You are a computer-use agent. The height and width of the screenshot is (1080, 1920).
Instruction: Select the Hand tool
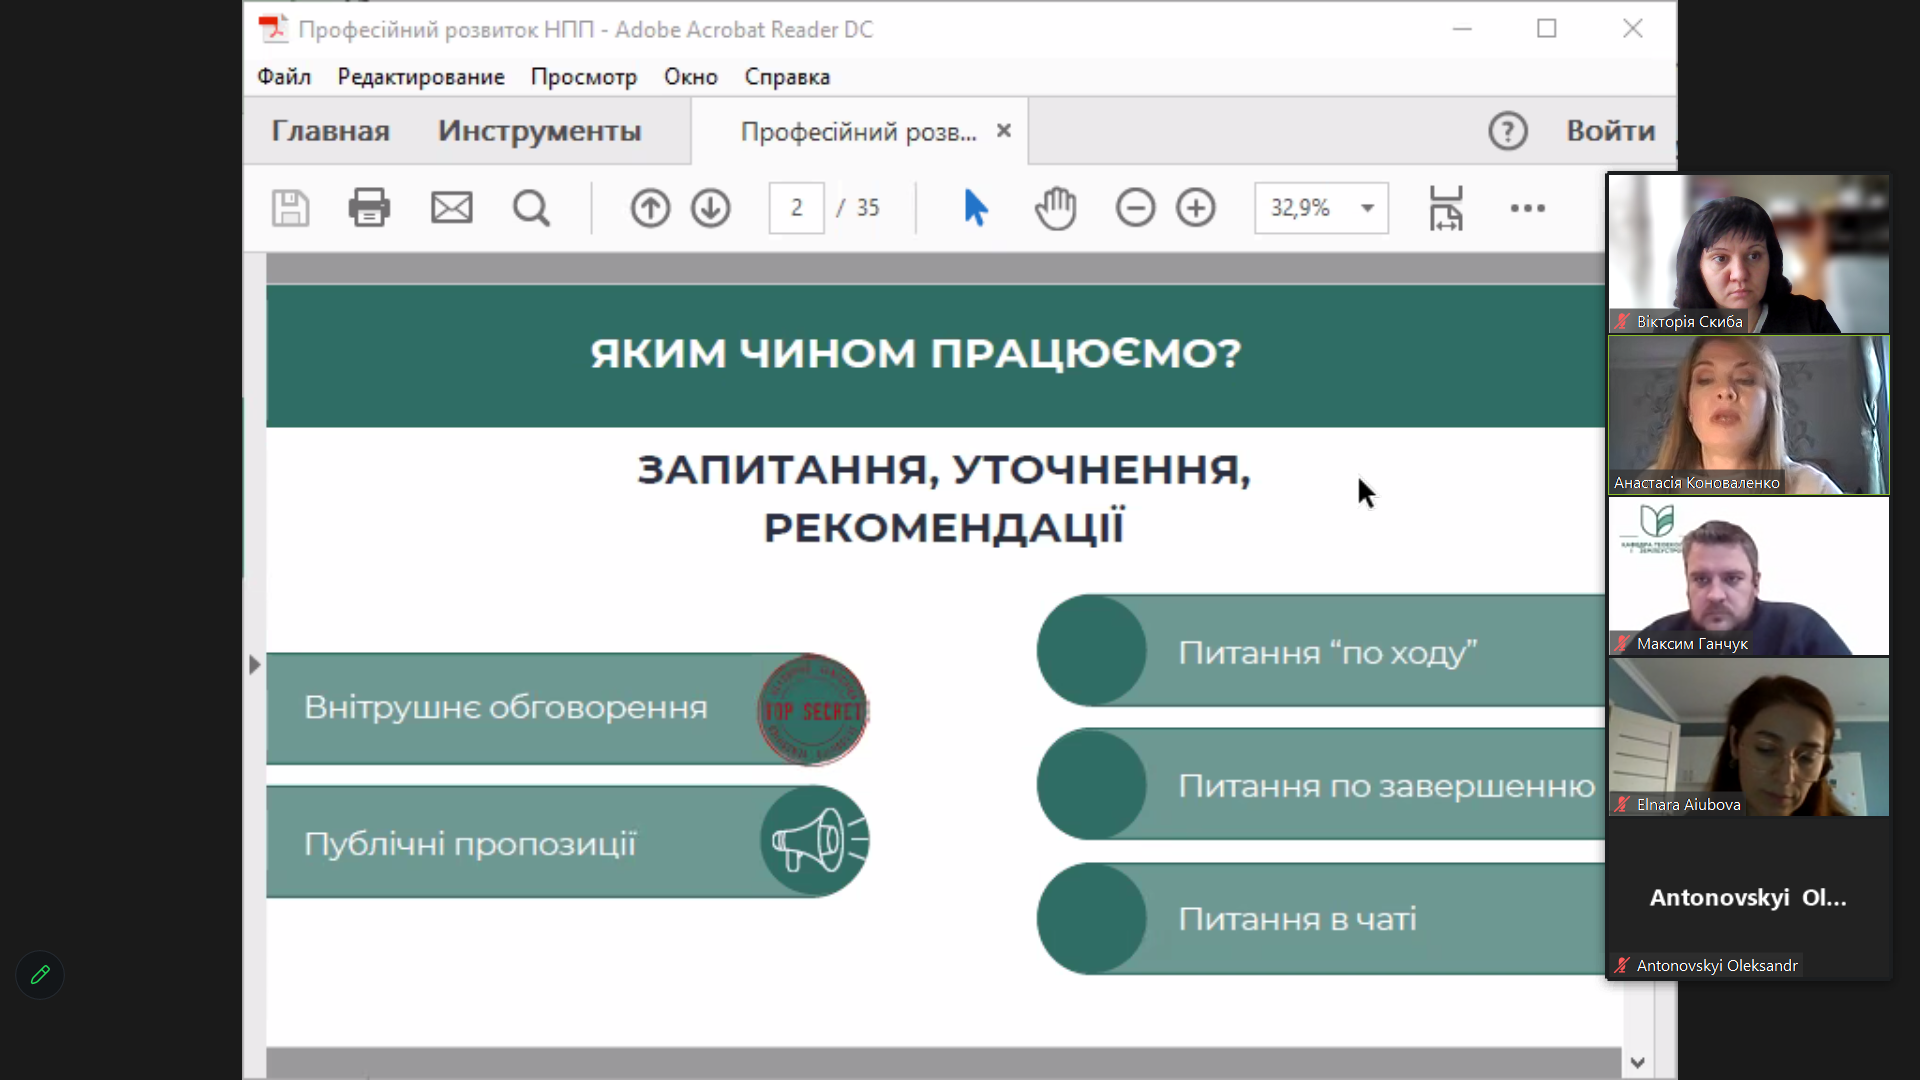pos(1056,208)
